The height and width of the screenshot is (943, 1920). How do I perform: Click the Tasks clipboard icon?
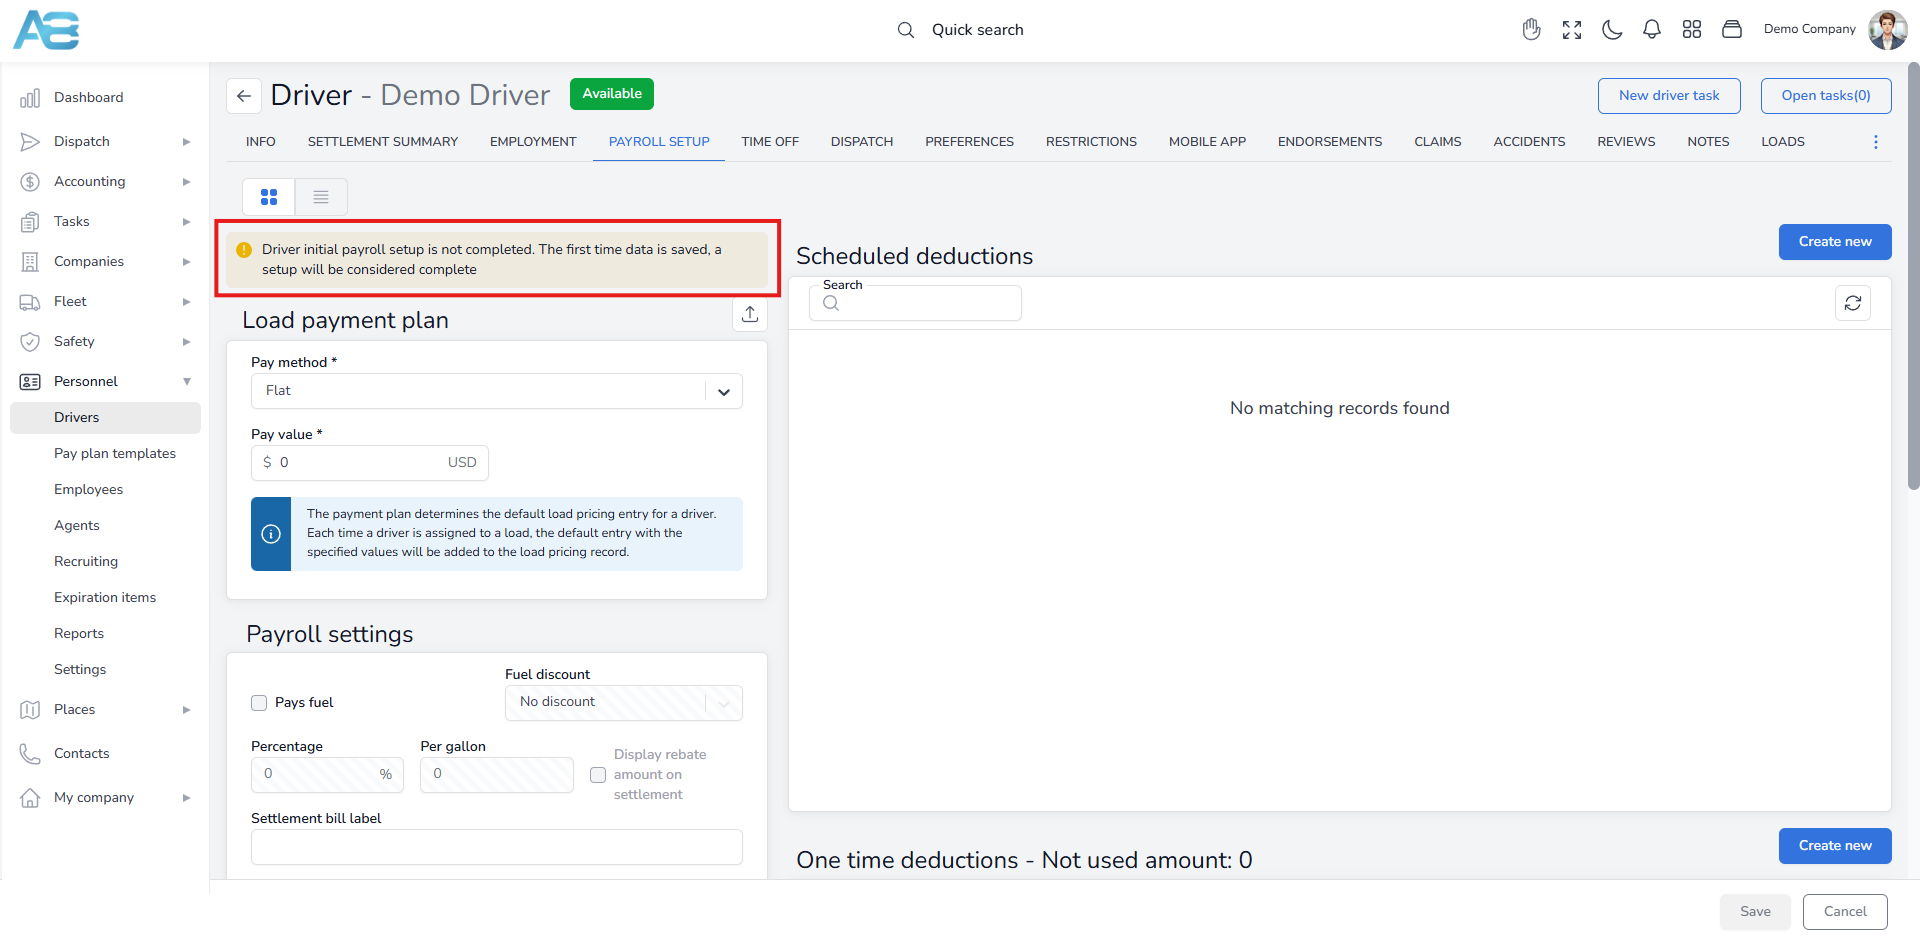click(30, 222)
